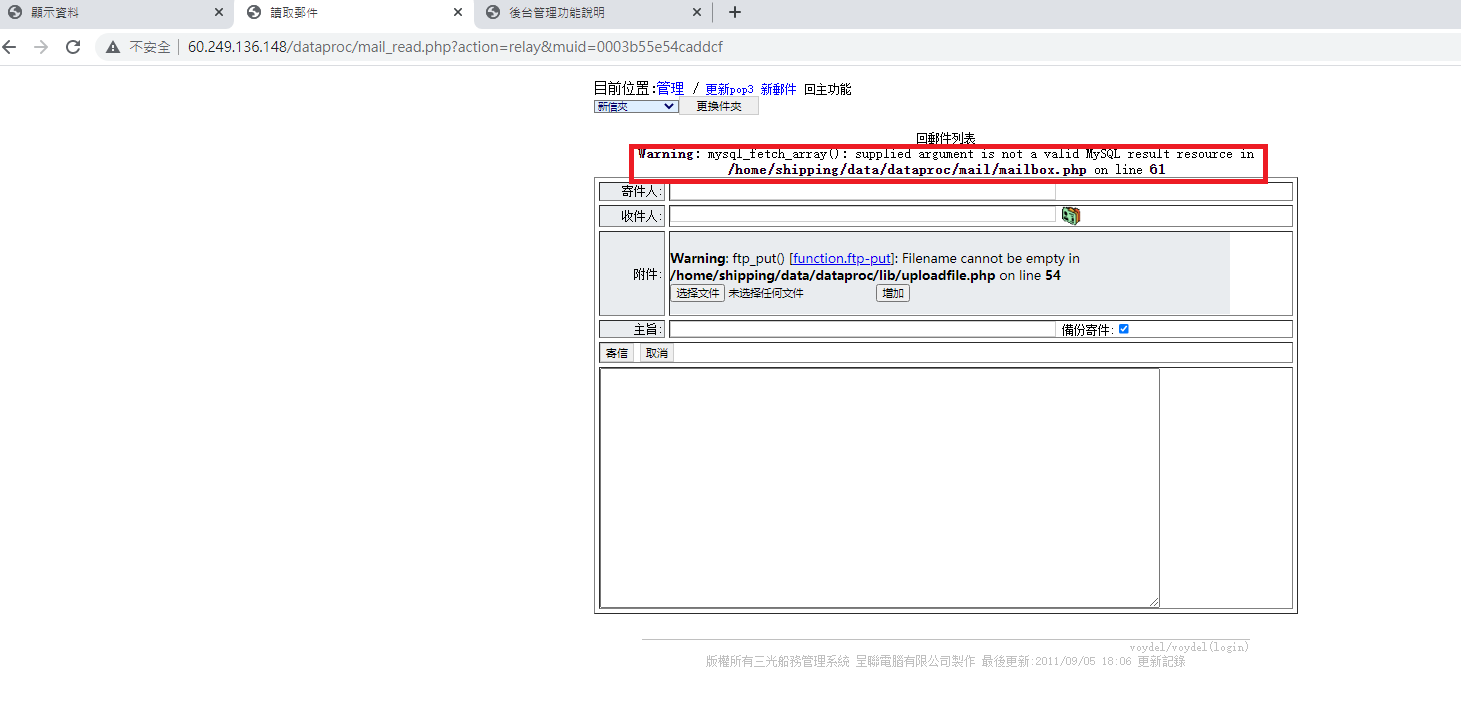1461x708 pixels.
Task: Click the 增加 attachment button
Action: click(893, 293)
